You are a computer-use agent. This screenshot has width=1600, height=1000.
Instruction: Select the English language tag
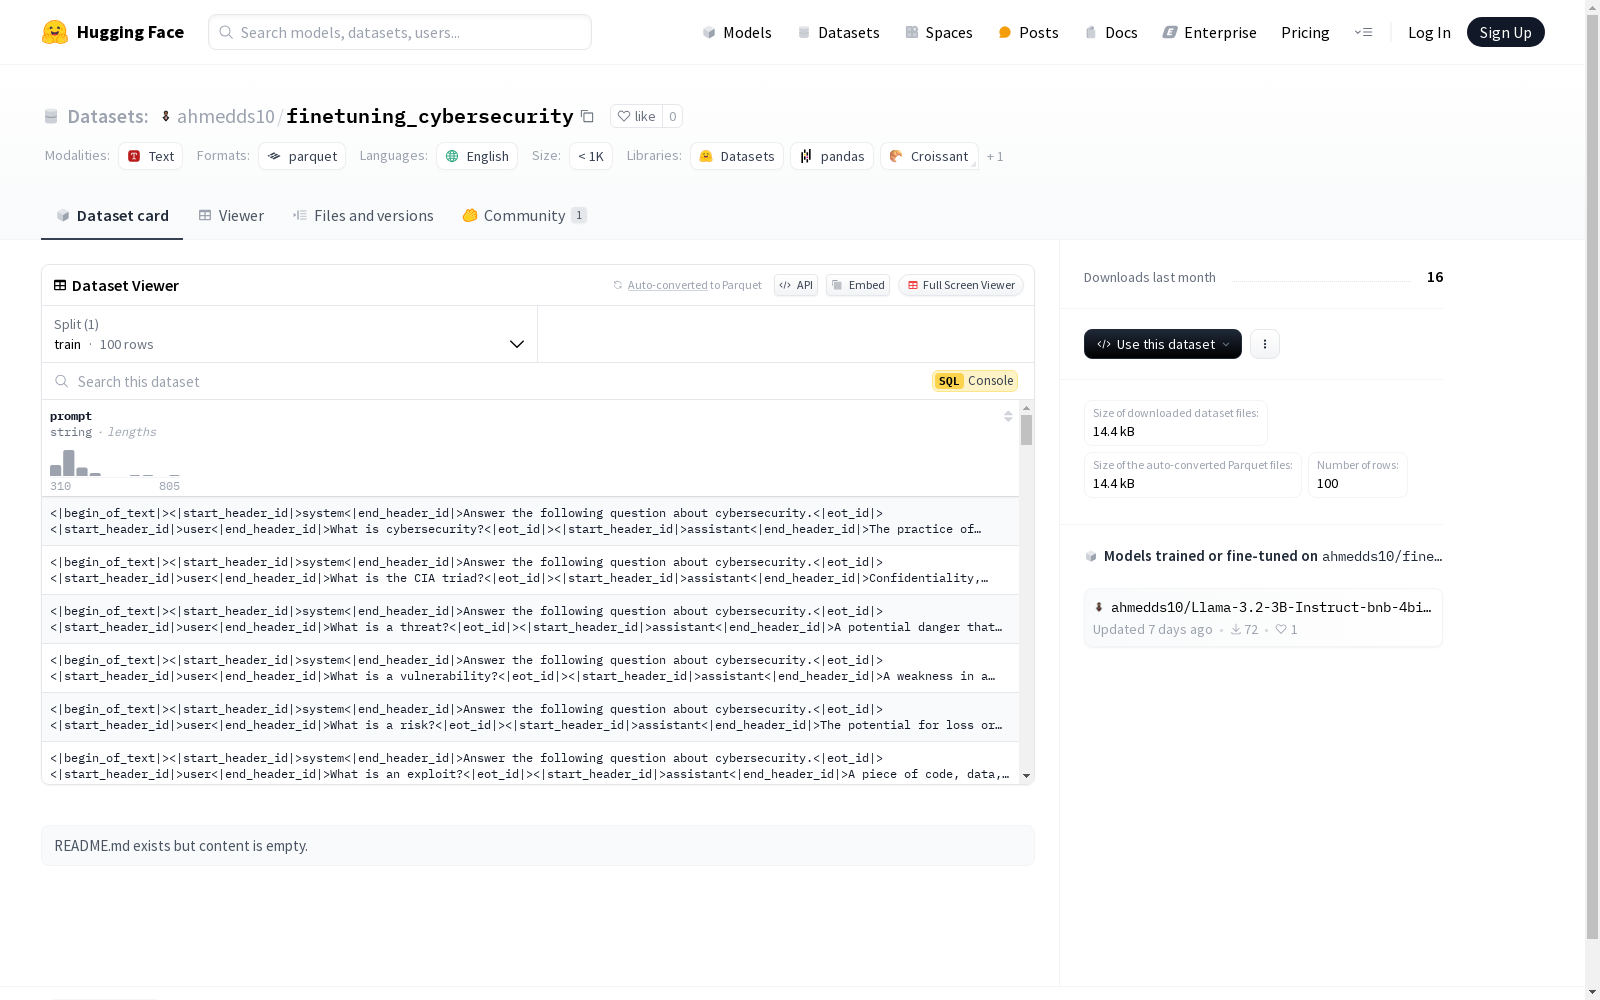[477, 156]
